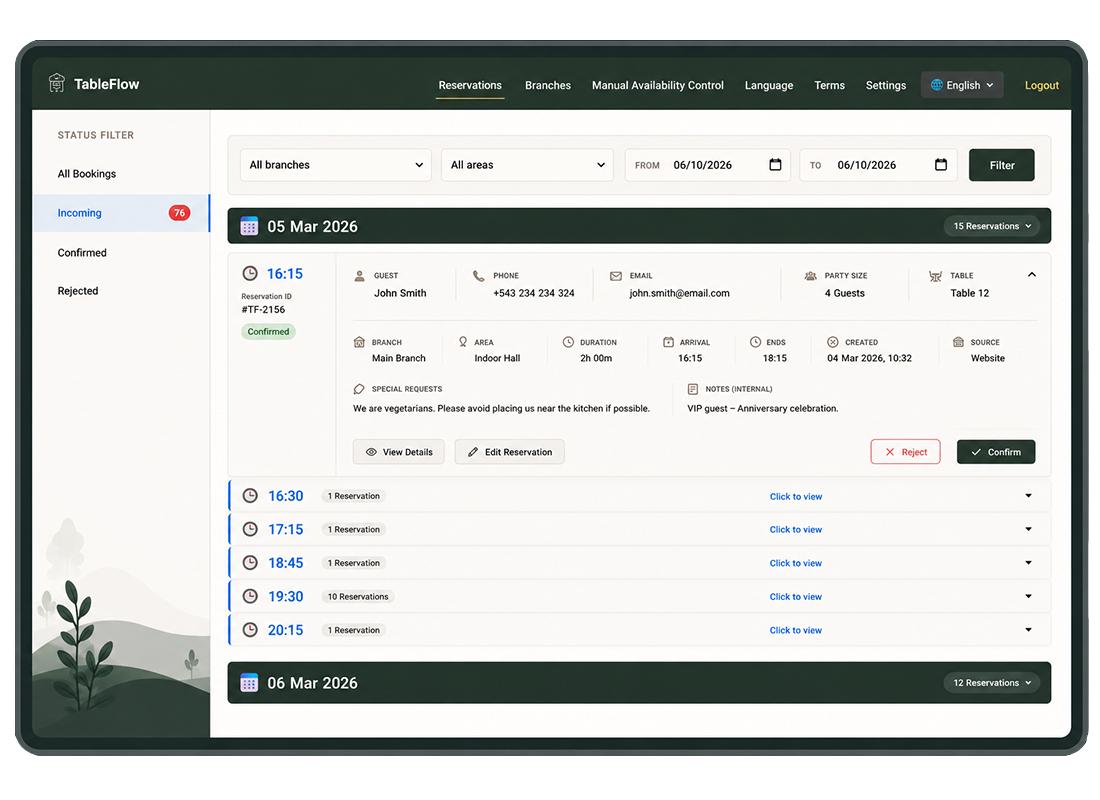
Task: Open the All branches dropdown
Action: pos(336,165)
